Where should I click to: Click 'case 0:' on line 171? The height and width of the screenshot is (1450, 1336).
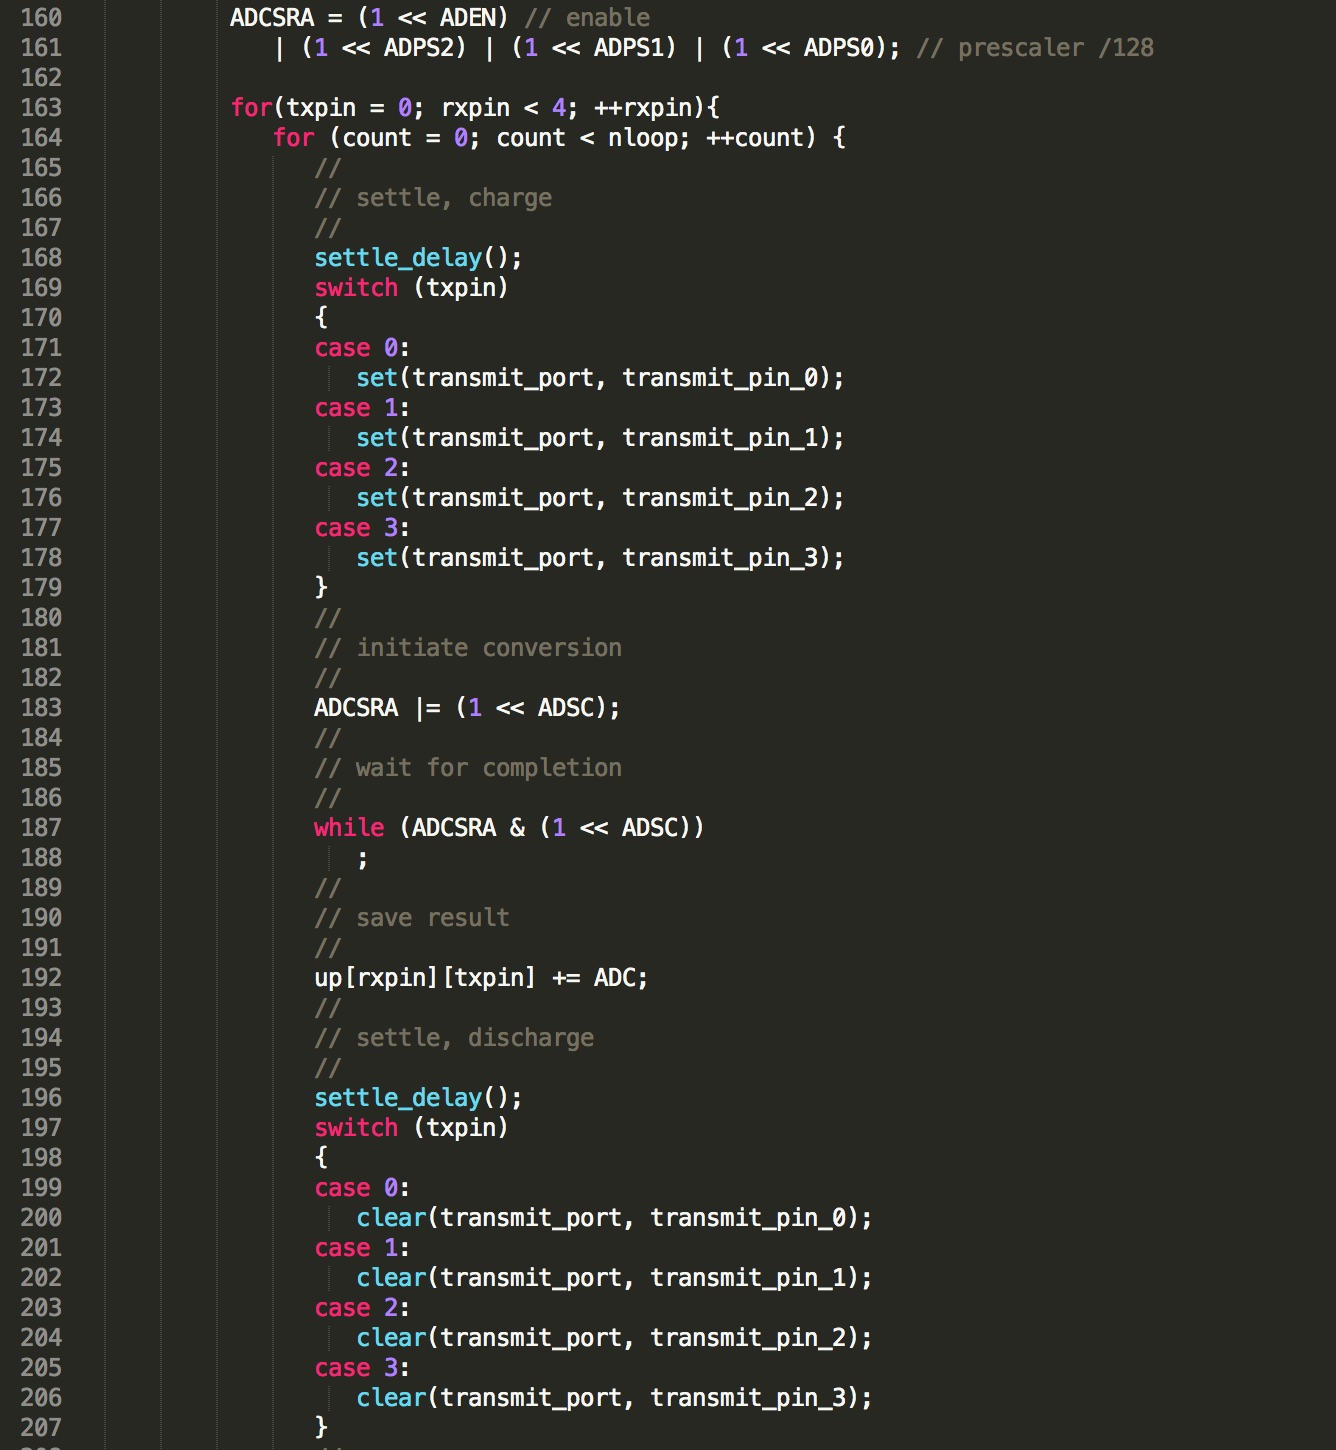362,348
